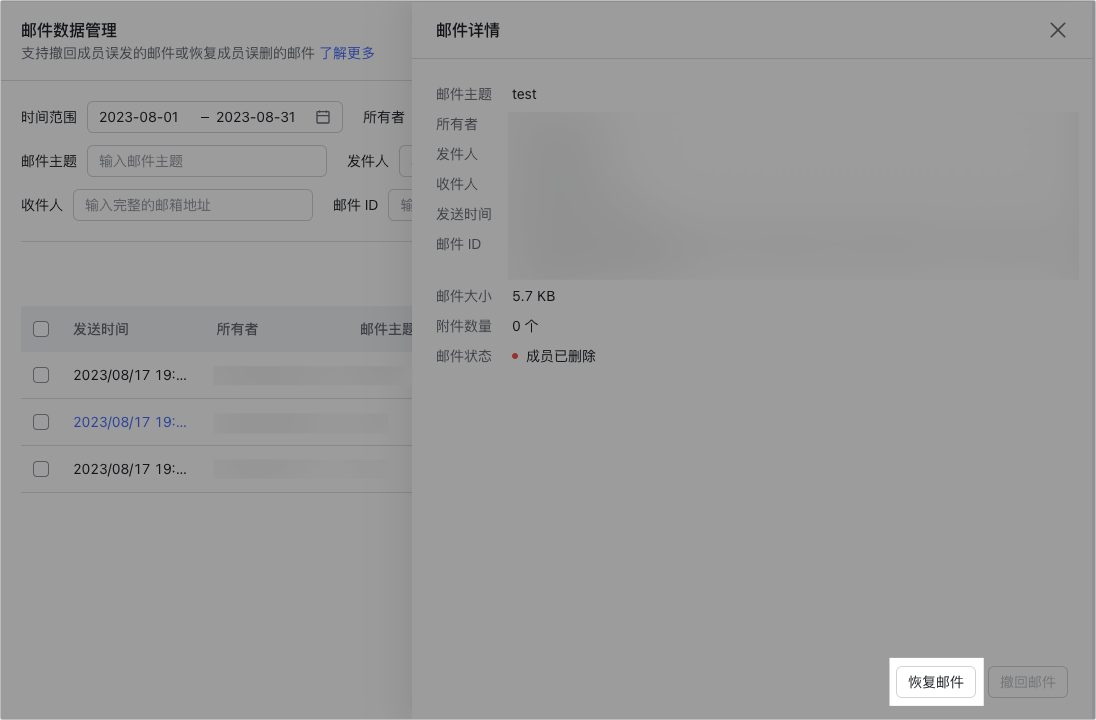Viewport: 1096px width, 720px height.
Task: Focus the 收件人 email address field
Action: [193, 205]
